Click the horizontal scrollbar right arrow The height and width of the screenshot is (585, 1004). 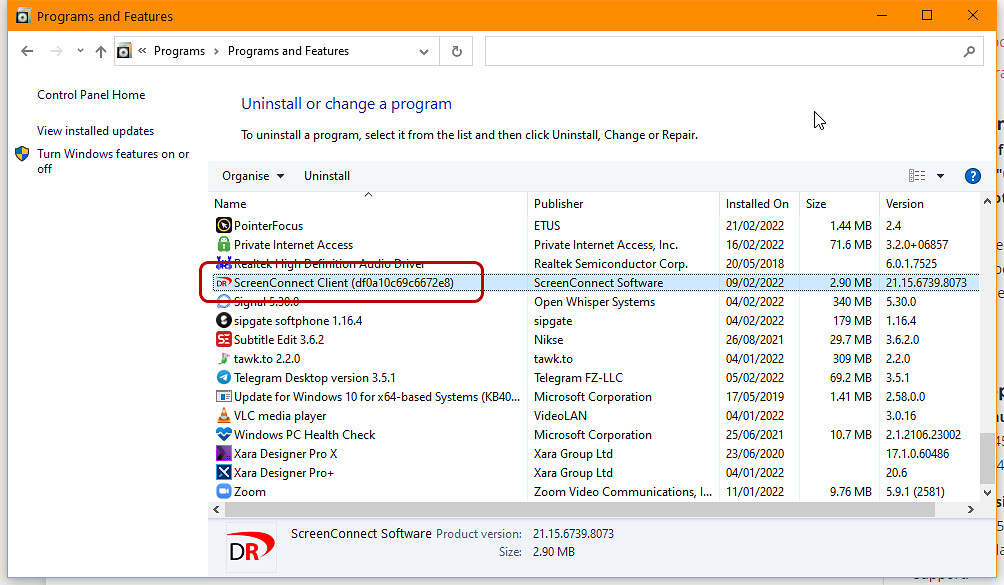point(971,509)
